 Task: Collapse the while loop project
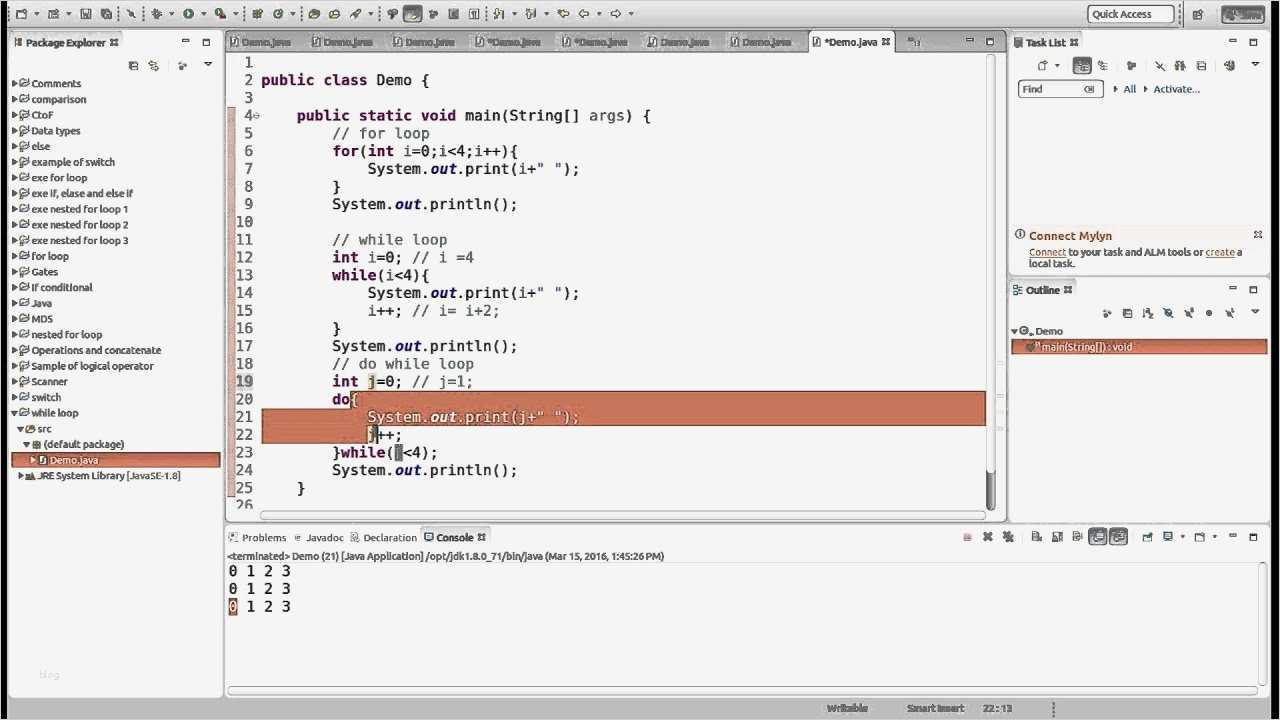(x=15, y=413)
